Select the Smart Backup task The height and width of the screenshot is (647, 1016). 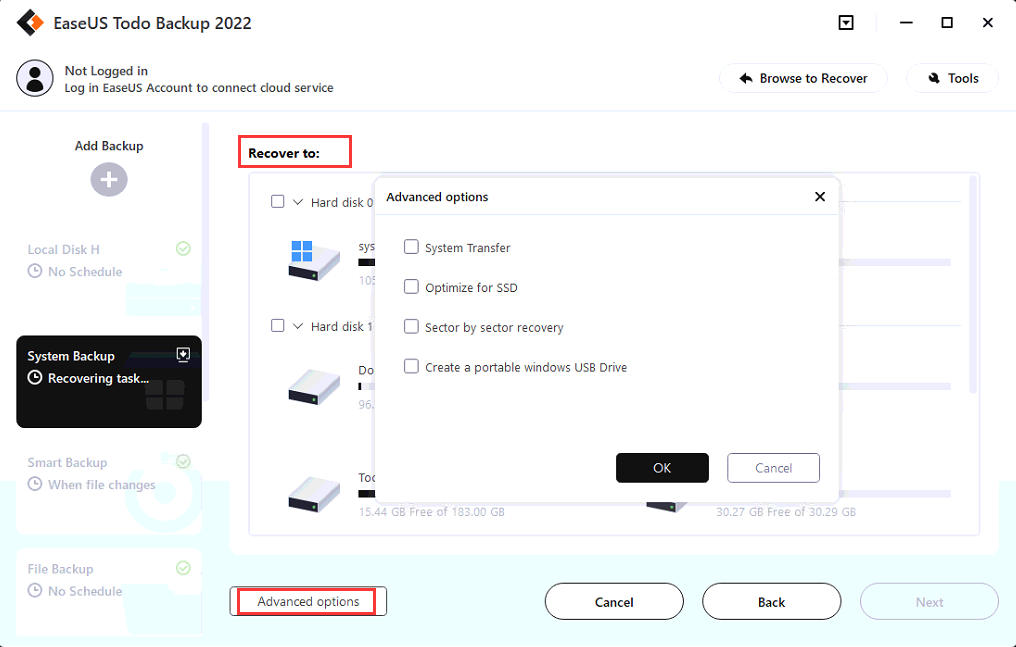coord(109,488)
